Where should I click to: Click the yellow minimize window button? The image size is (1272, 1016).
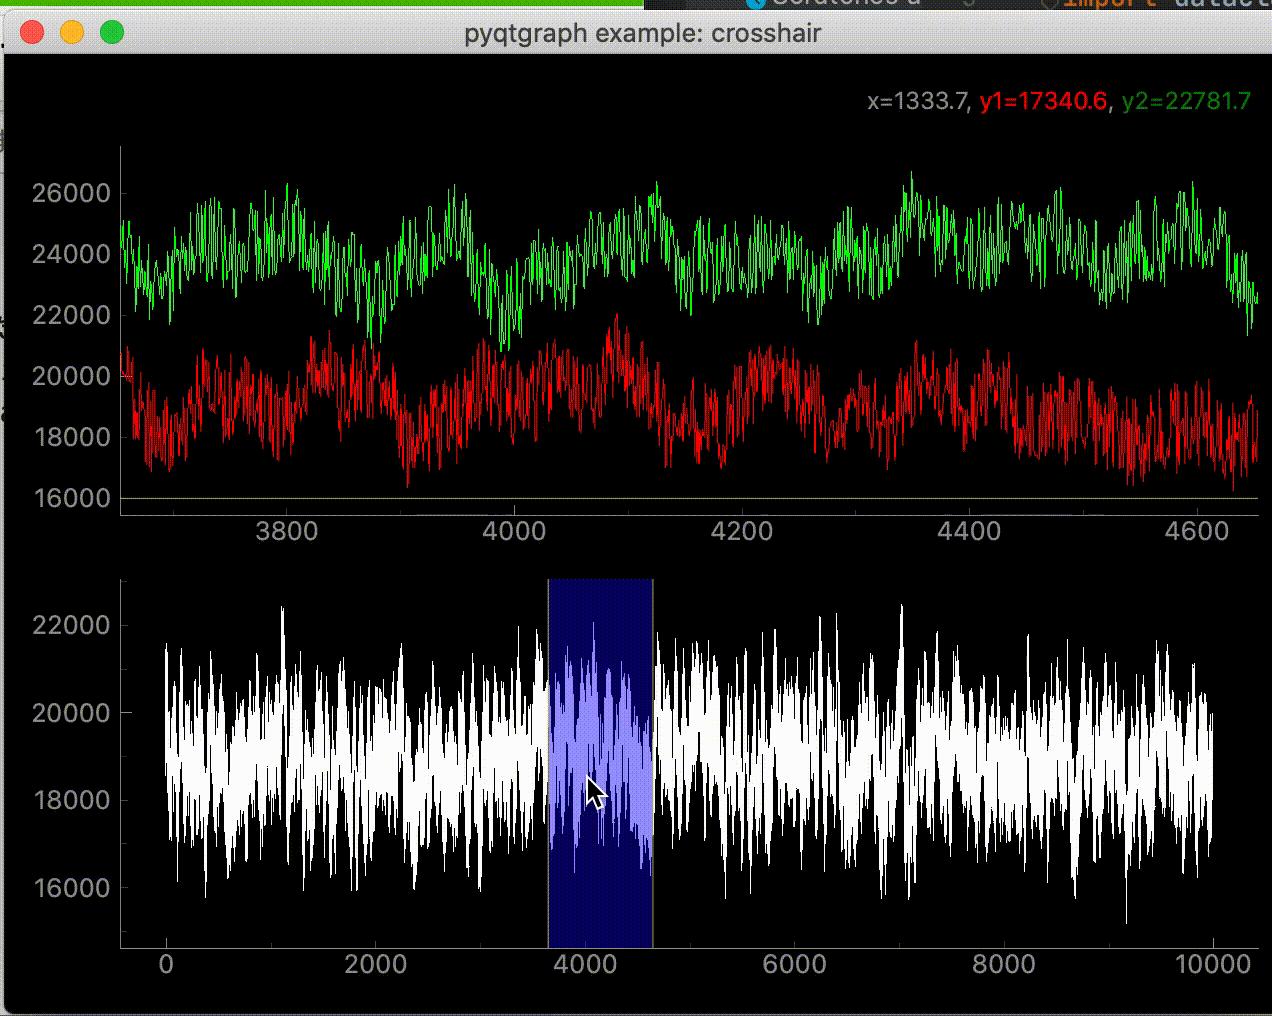click(72, 33)
